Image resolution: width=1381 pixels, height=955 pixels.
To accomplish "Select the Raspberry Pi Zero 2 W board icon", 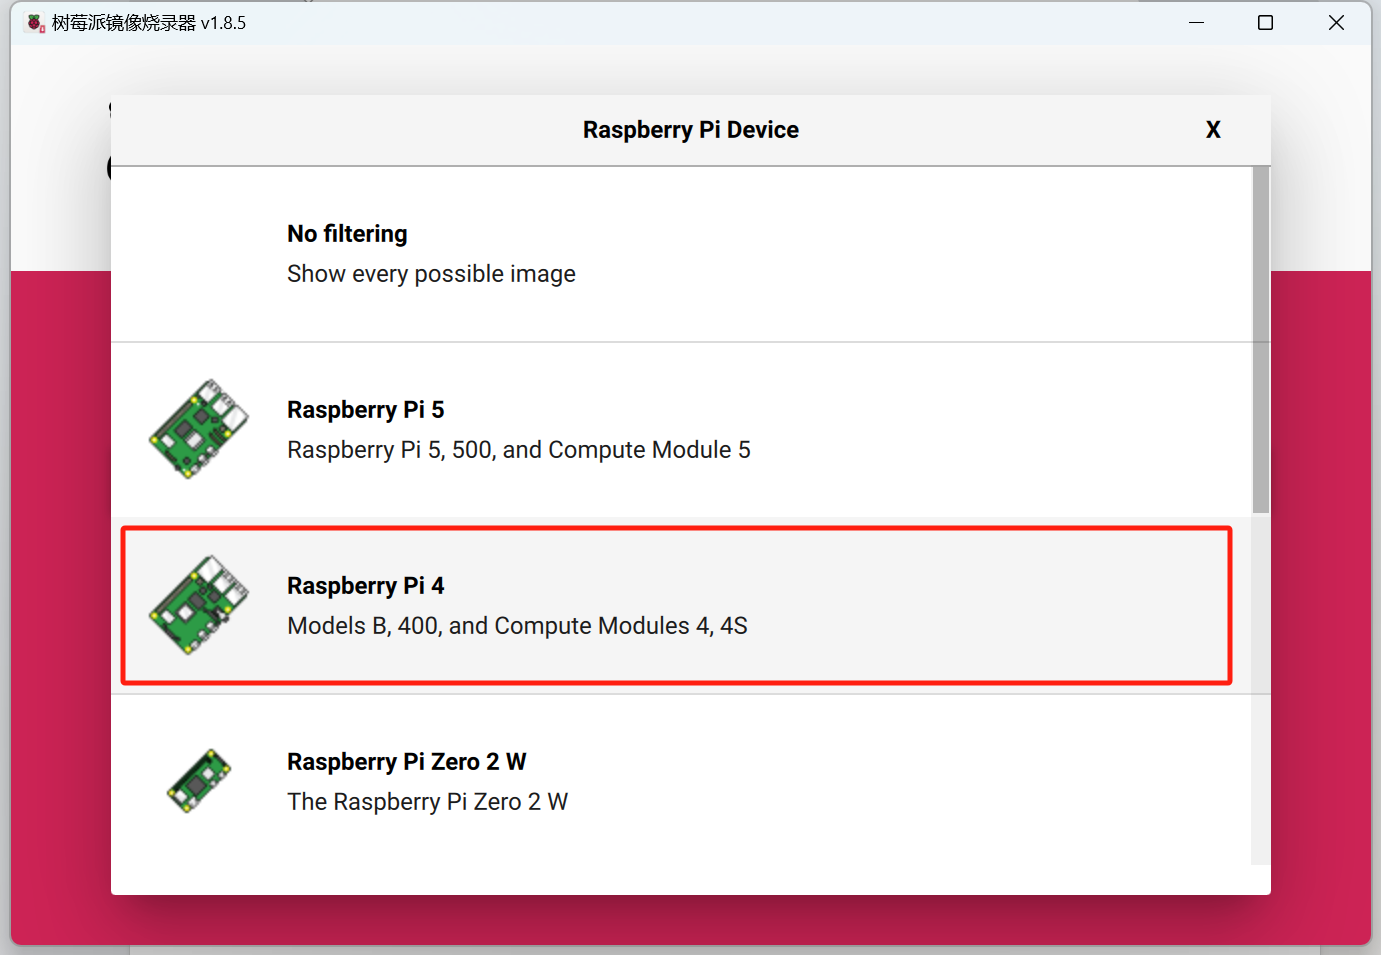I will coord(199,781).
